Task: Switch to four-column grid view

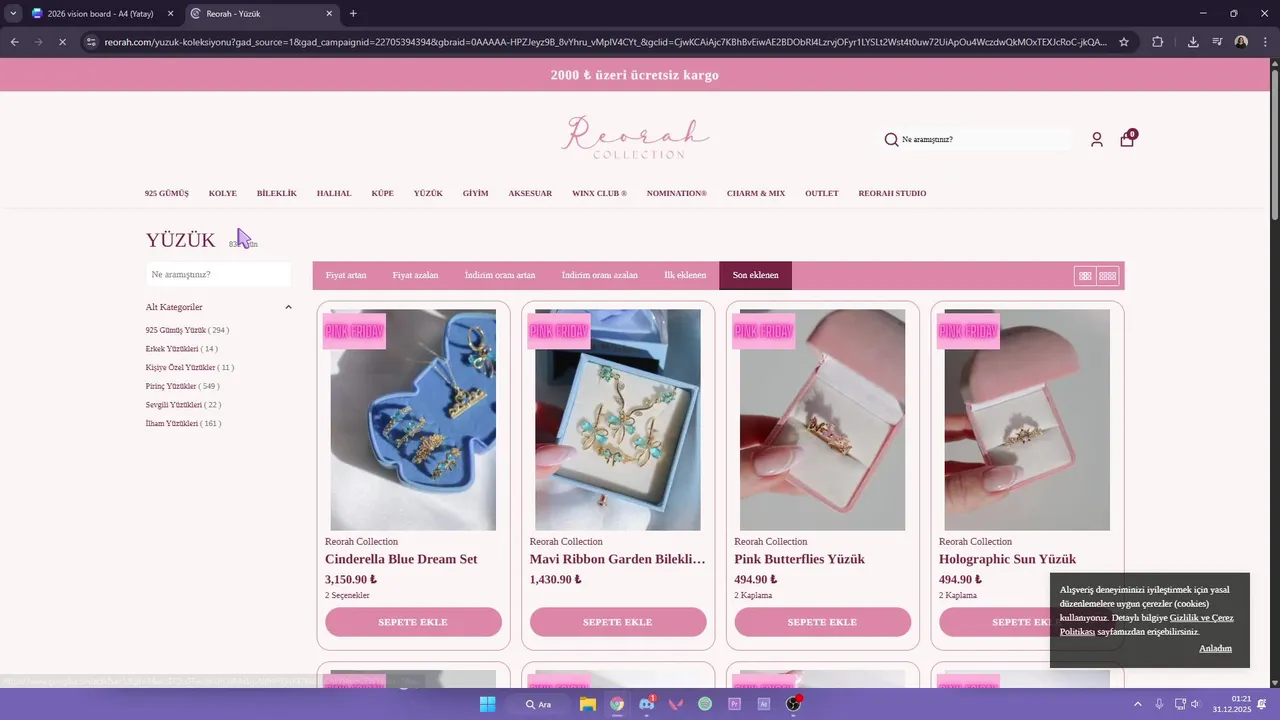Action: coord(1108,276)
